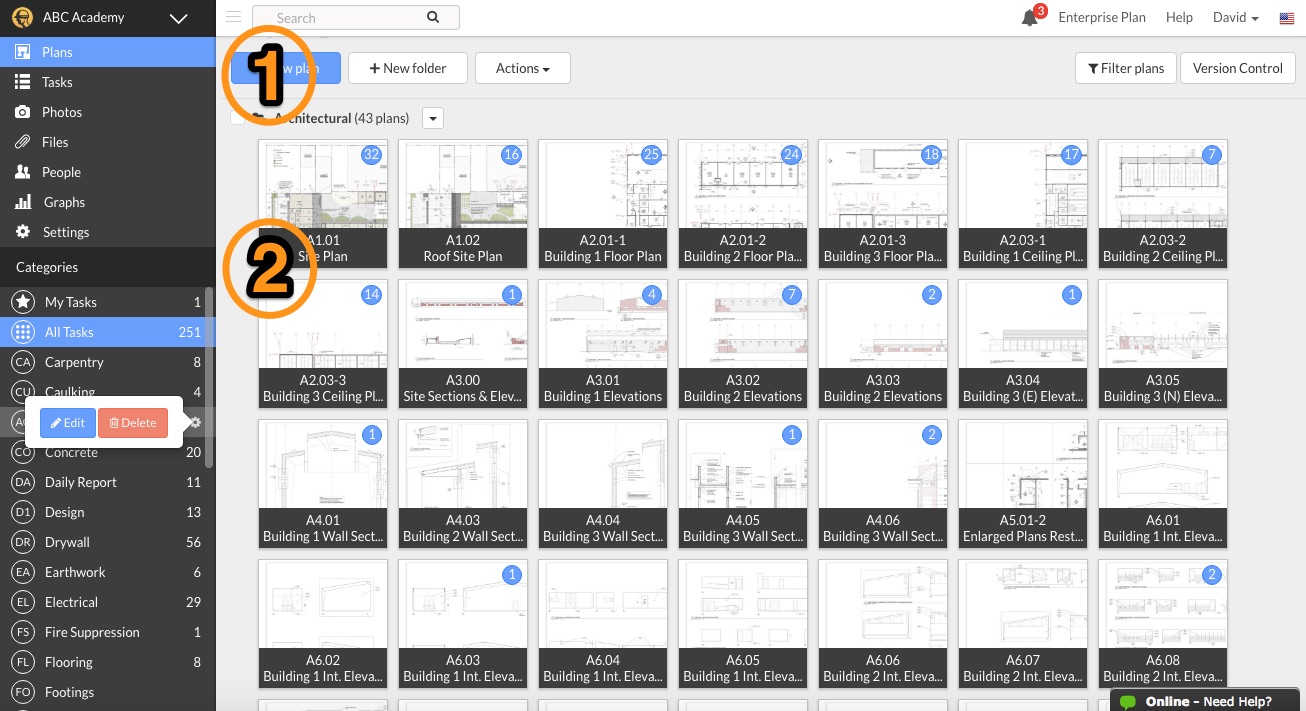Open the A1.02 Roof Site Plan thumbnail
Screen dimensions: 1306x711
tap(463, 204)
